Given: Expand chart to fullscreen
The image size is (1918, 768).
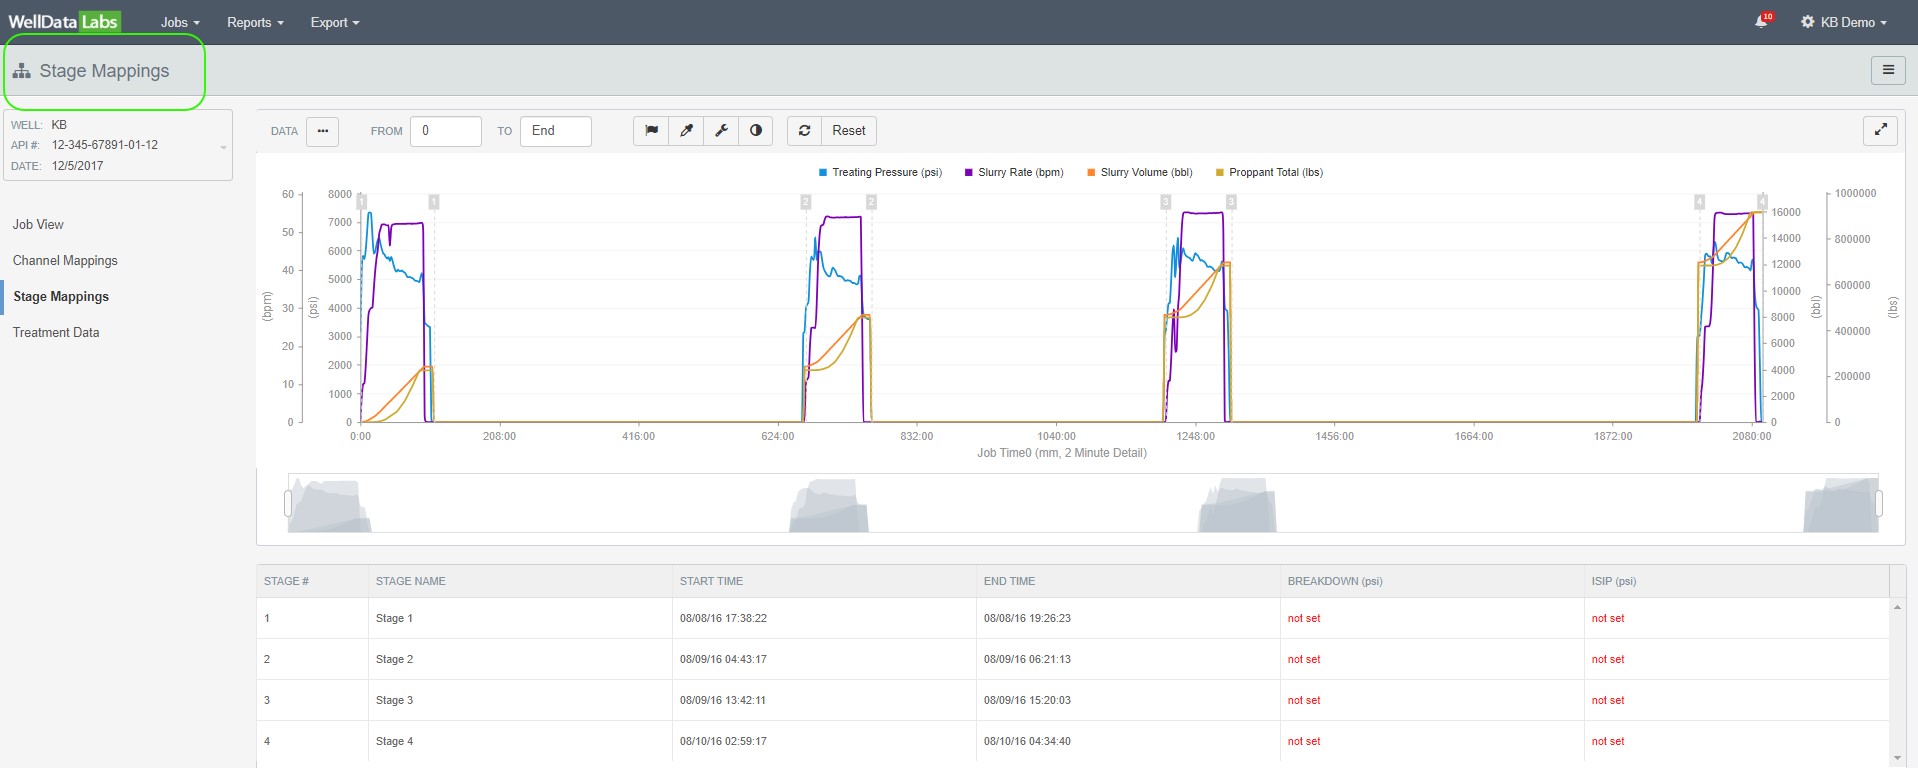Looking at the screenshot, I should [x=1880, y=130].
